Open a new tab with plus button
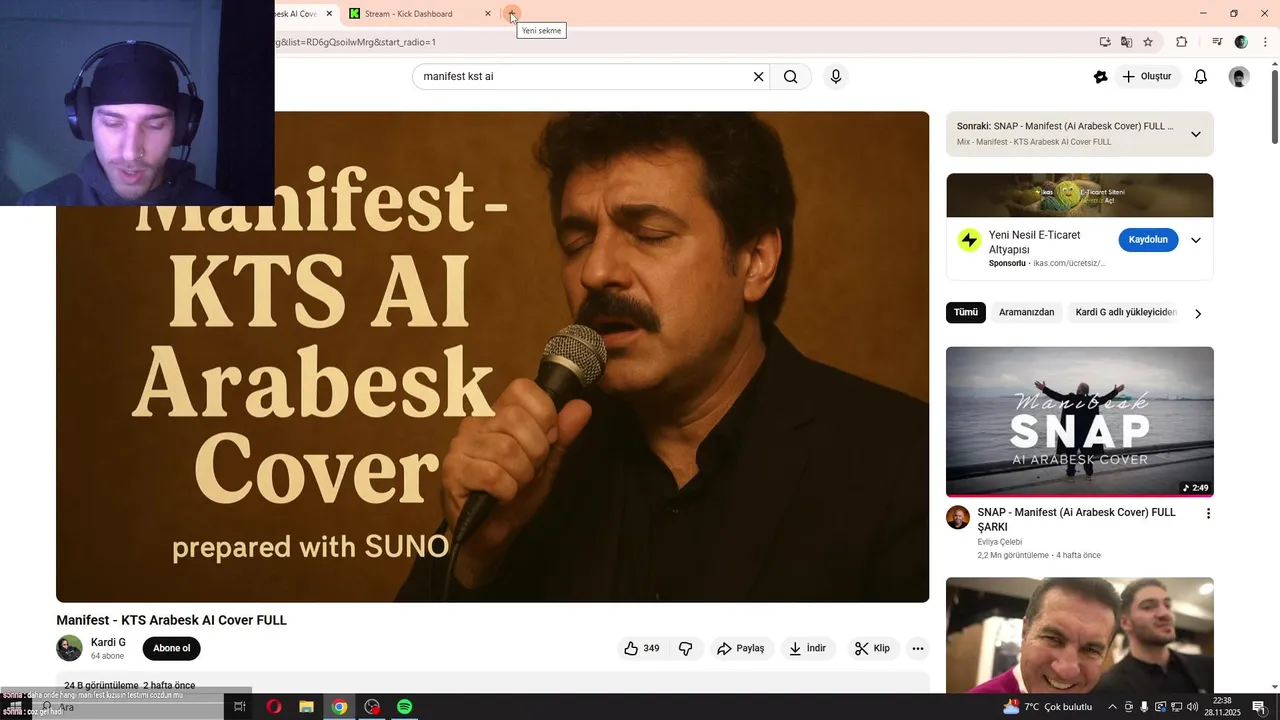This screenshot has height=720, width=1280. pyautogui.click(x=512, y=14)
